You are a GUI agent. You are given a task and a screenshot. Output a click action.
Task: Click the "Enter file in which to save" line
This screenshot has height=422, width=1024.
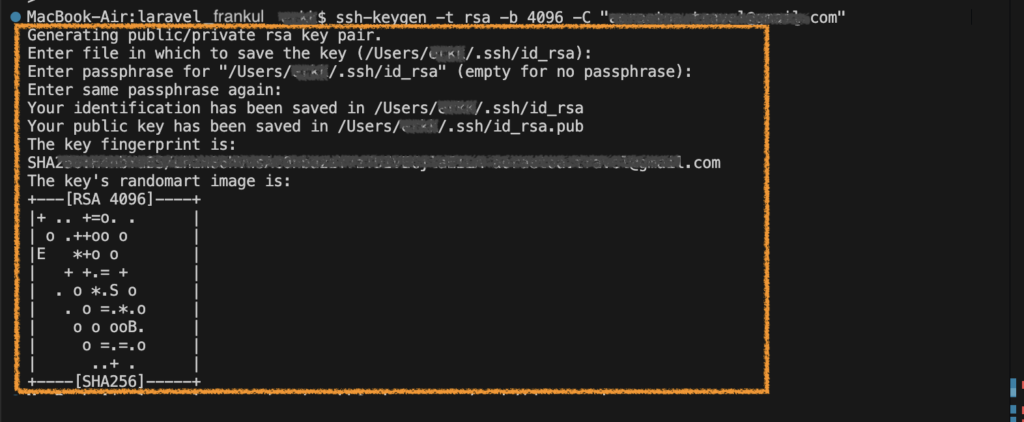click(310, 54)
